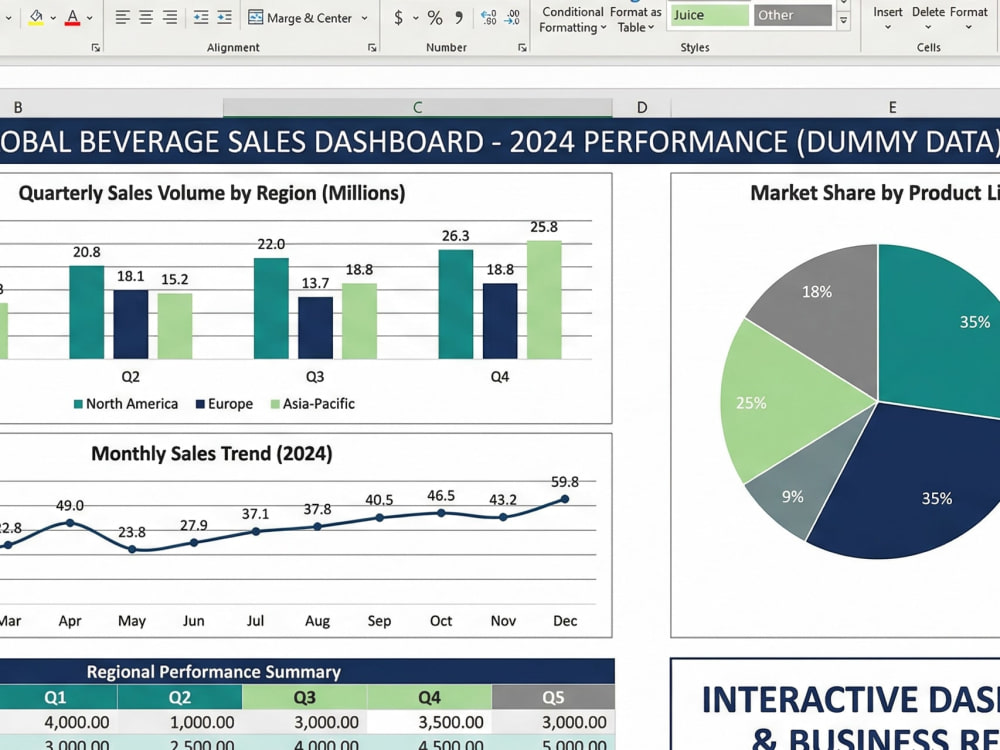Image resolution: width=1000 pixels, height=750 pixels.
Task: Open the dollar format dropdown arrow
Action: click(x=416, y=18)
